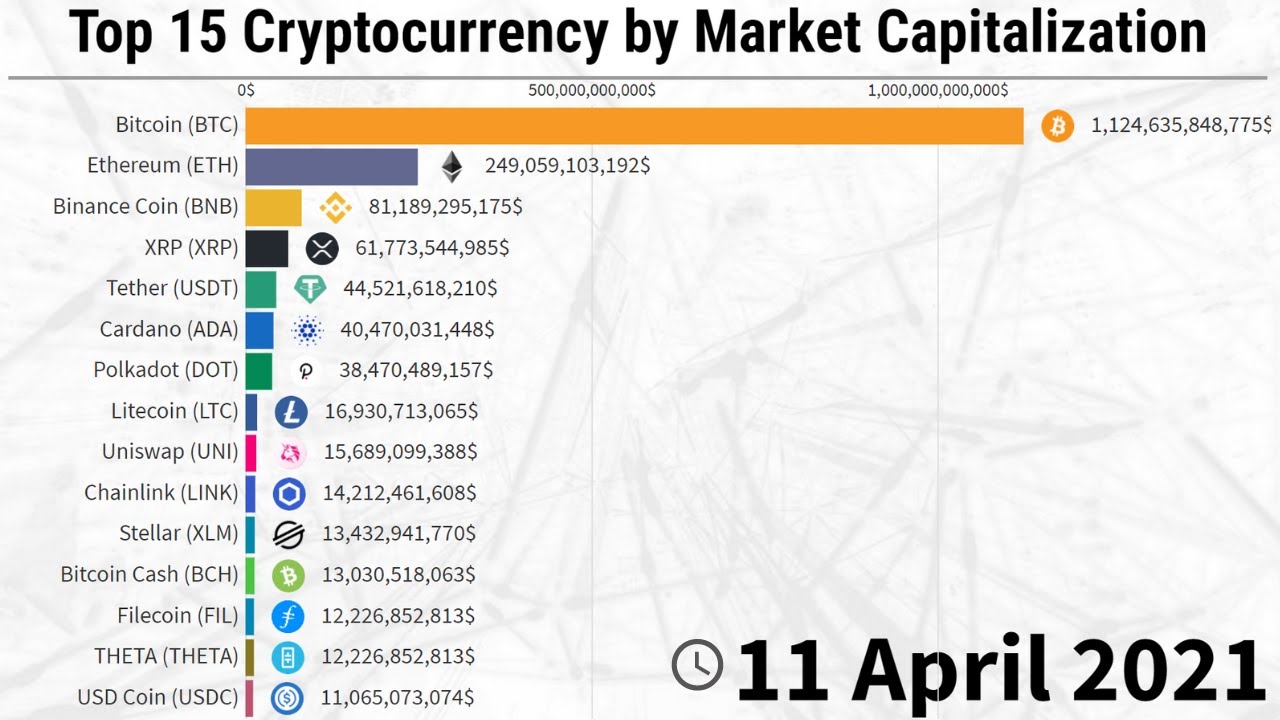Click the black XRP logo icon

tap(322, 248)
